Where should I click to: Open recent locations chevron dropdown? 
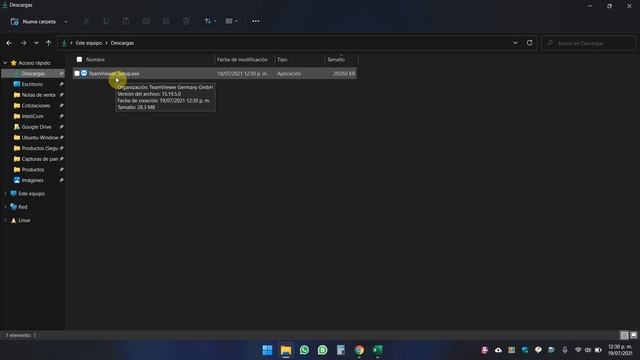(x=36, y=43)
